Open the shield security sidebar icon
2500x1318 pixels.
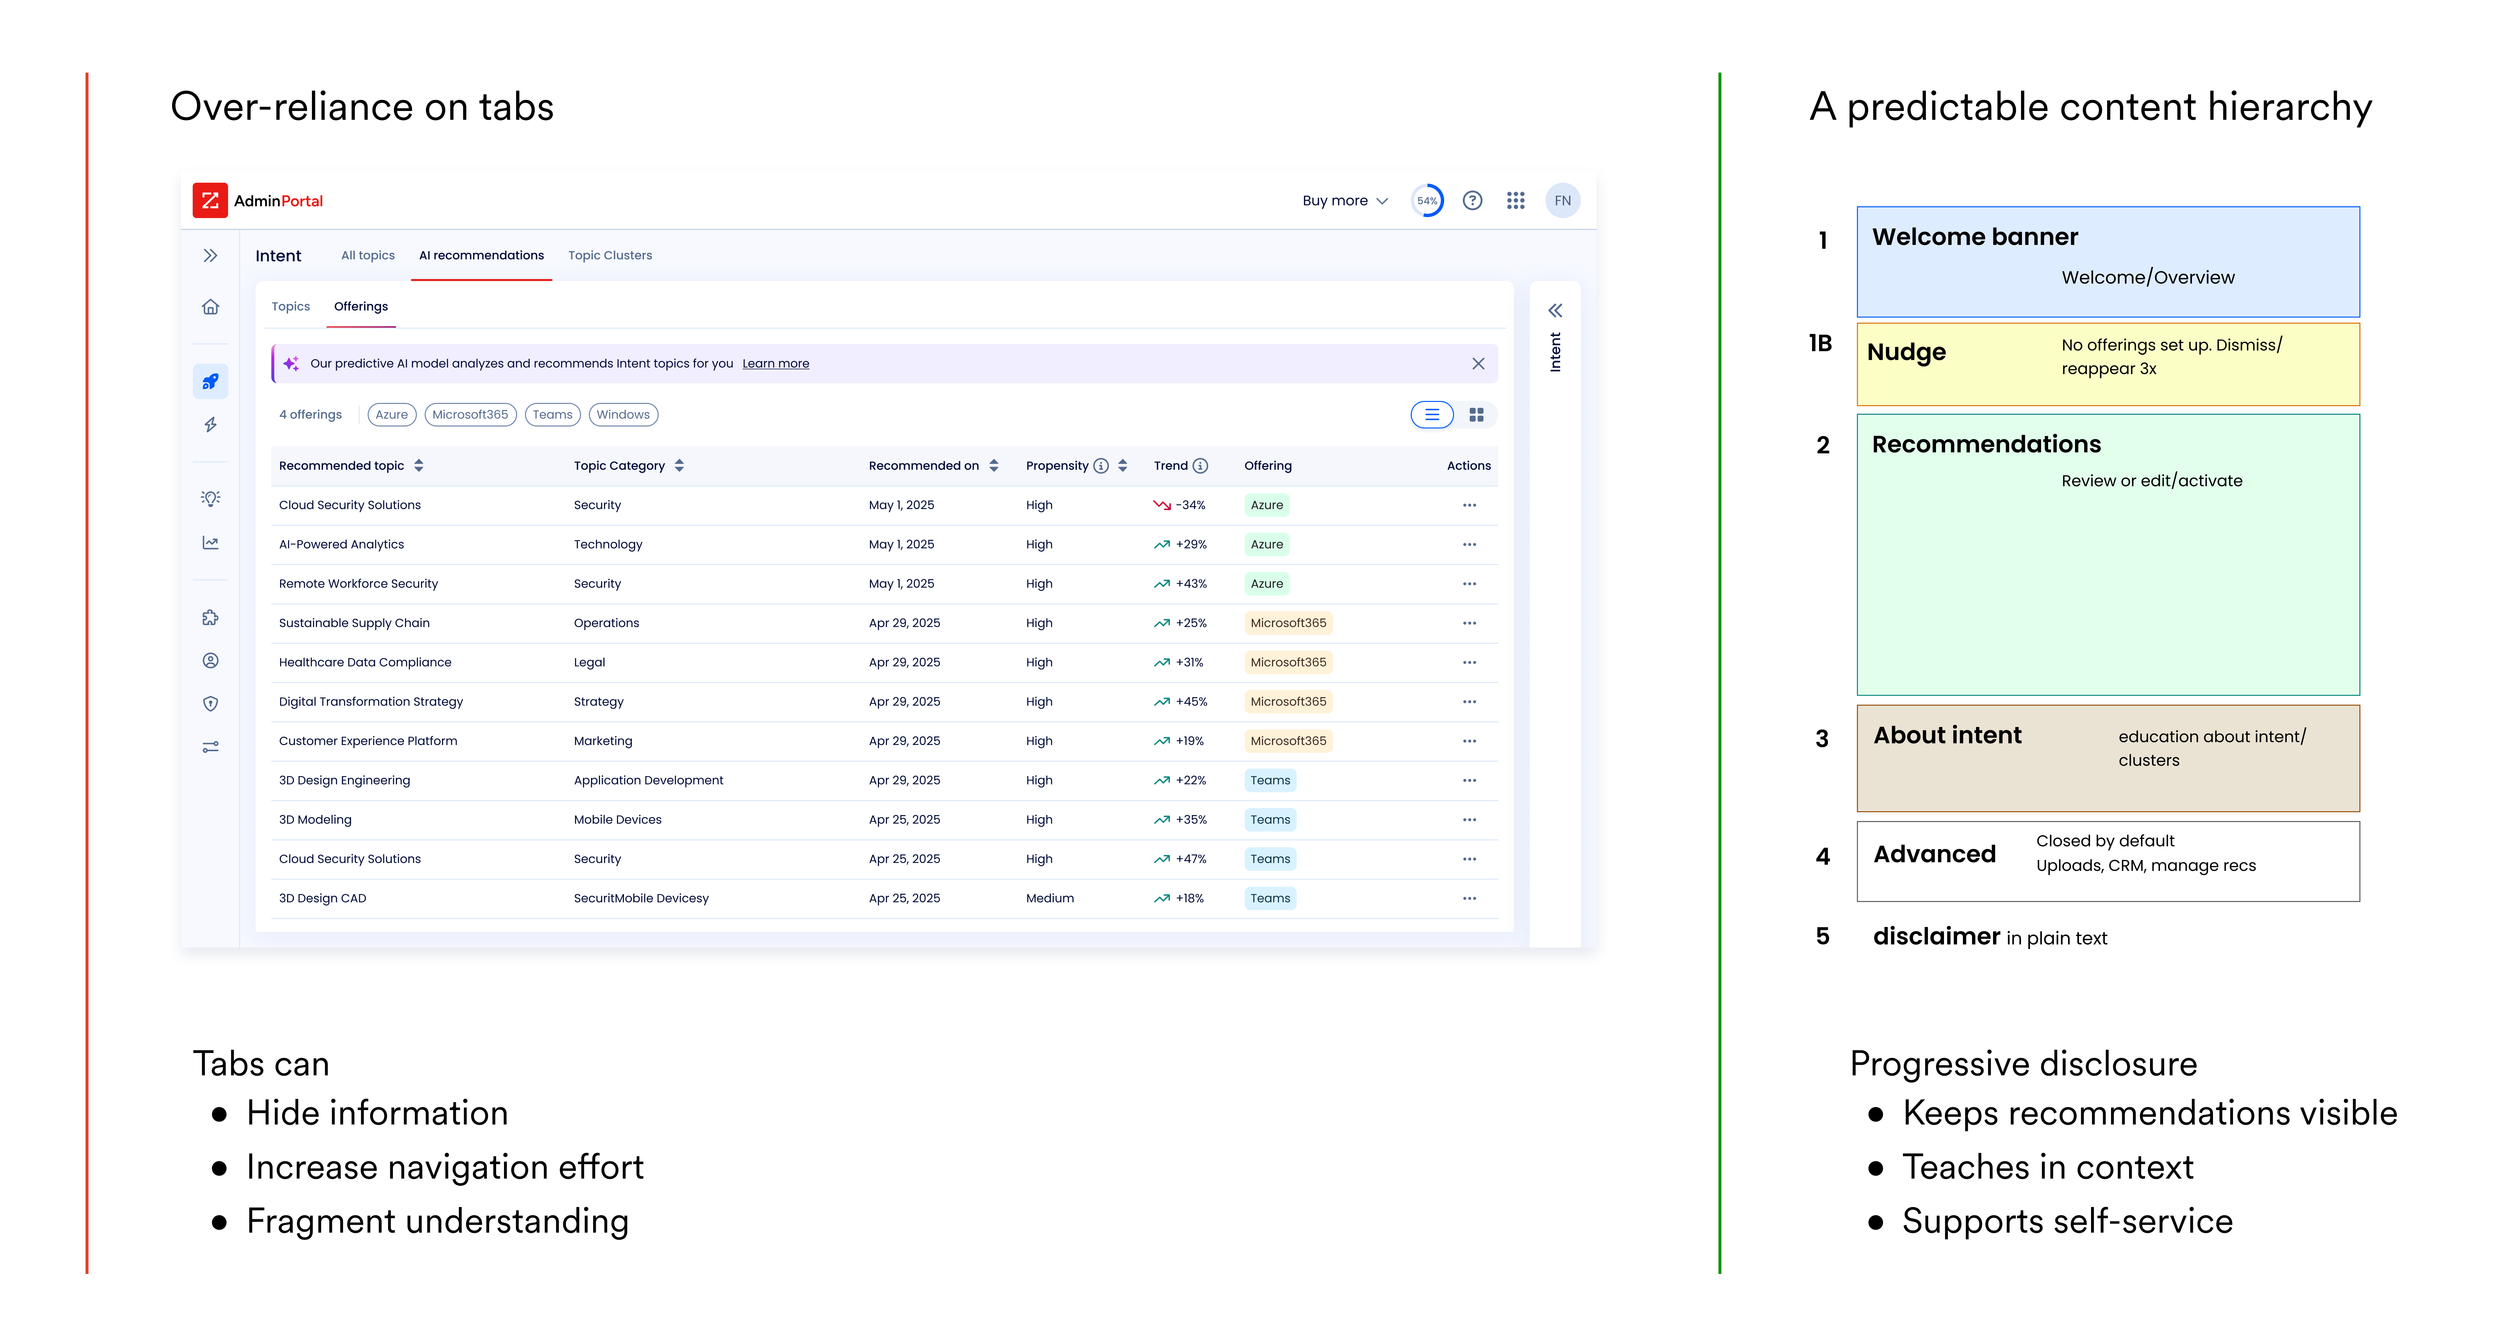point(210,704)
